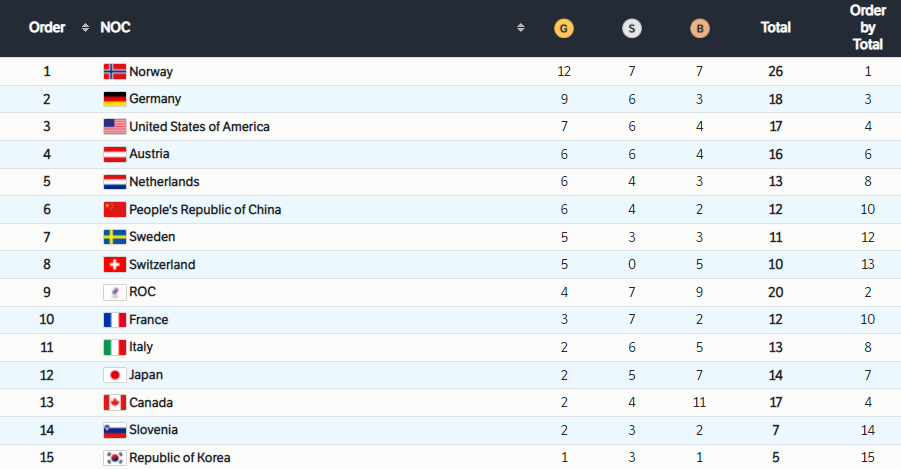Click the Order by Total header
Screen dimensions: 901x469
(868, 28)
